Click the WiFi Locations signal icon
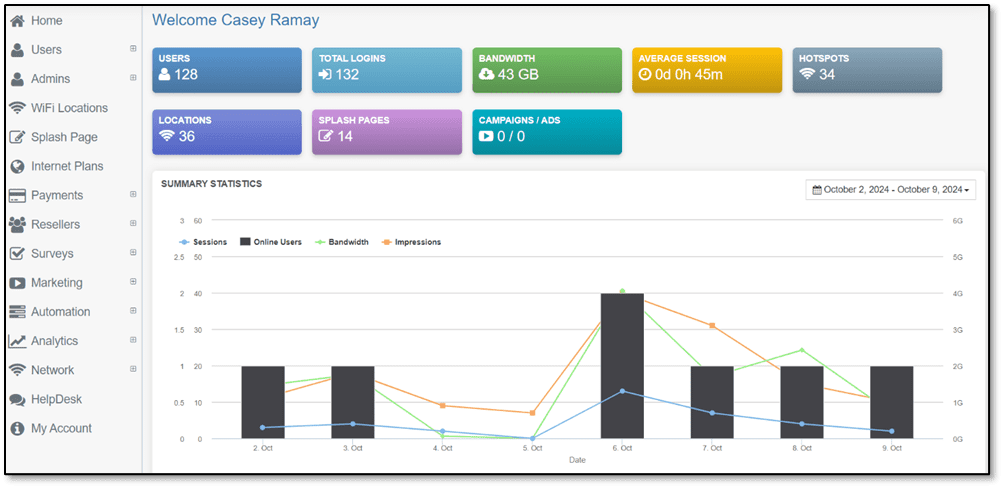The height and width of the screenshot is (488, 1003). [16, 108]
